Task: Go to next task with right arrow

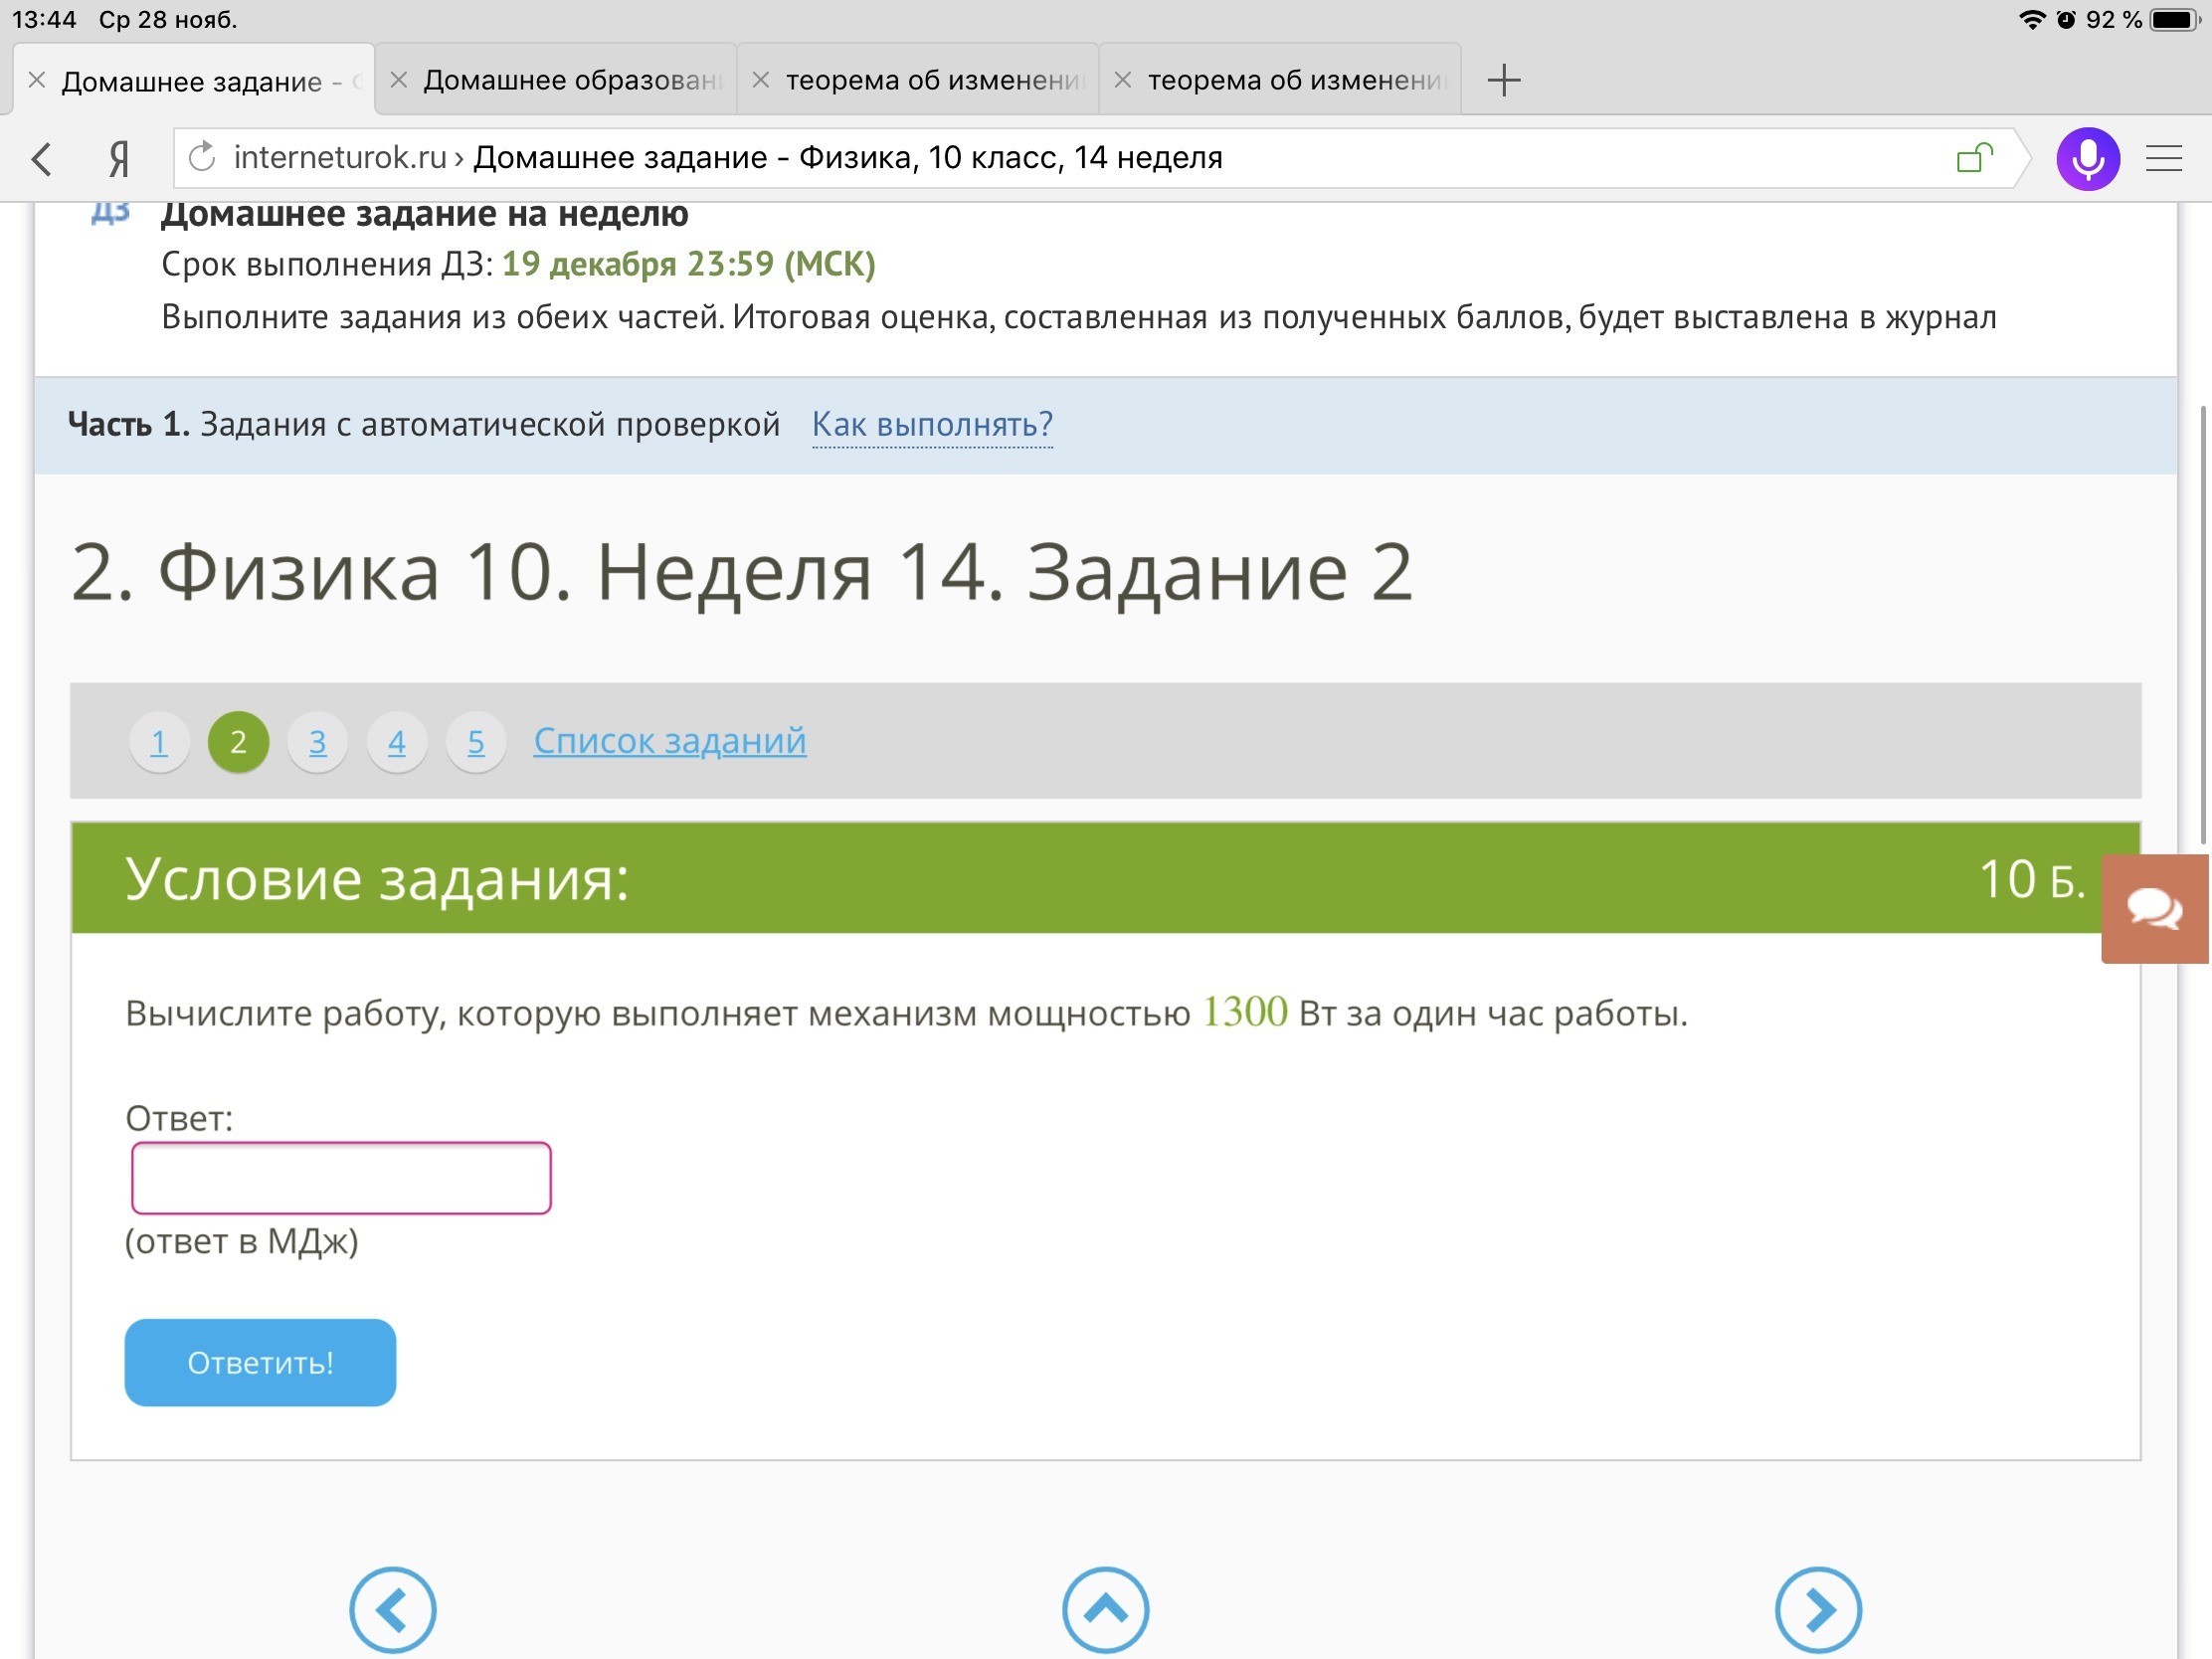Action: 1817,1609
